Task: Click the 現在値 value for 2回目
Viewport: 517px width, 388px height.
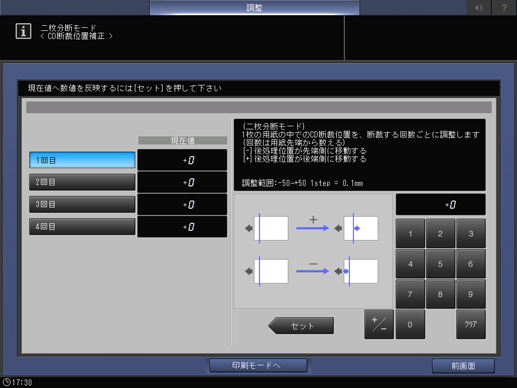Action: coord(182,182)
